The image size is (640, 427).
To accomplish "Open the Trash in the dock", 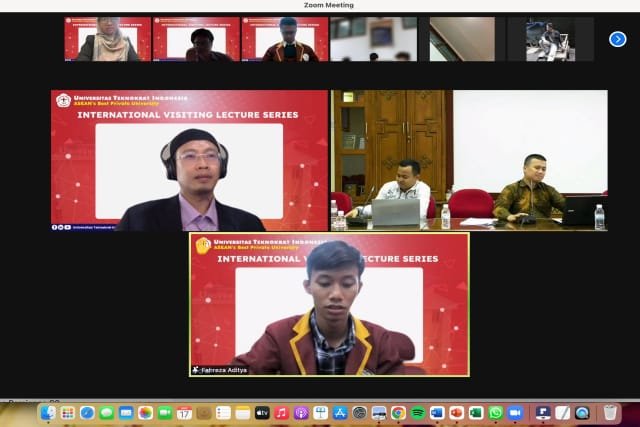I will tap(610, 413).
